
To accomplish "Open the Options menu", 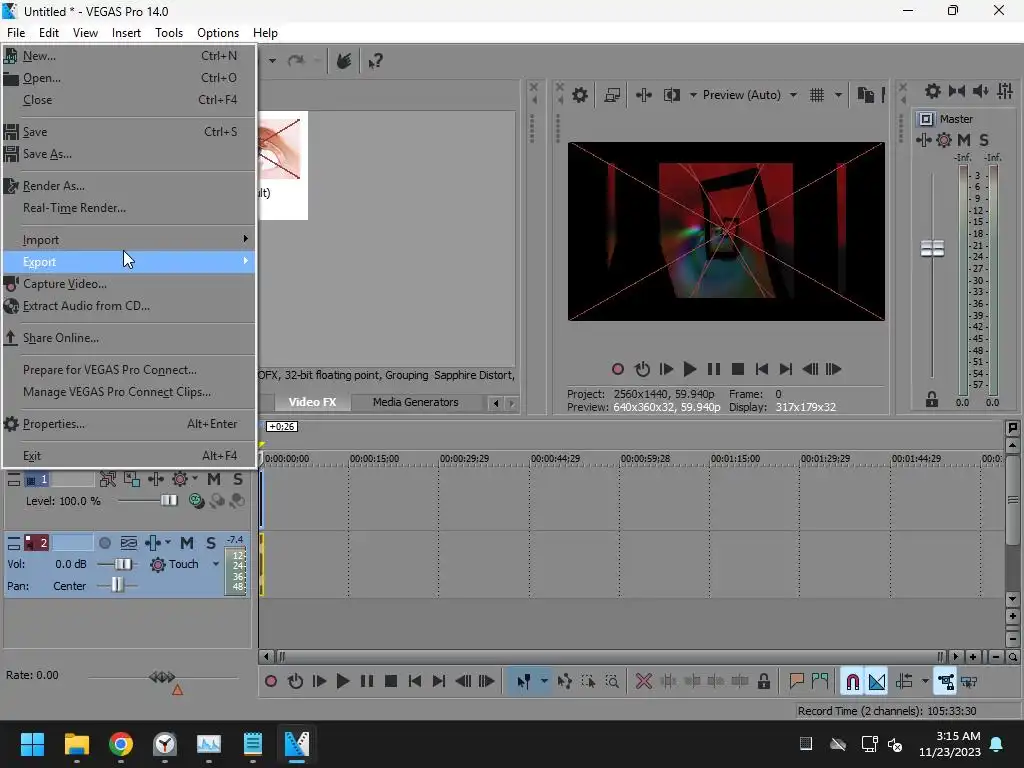I will [x=217, y=33].
